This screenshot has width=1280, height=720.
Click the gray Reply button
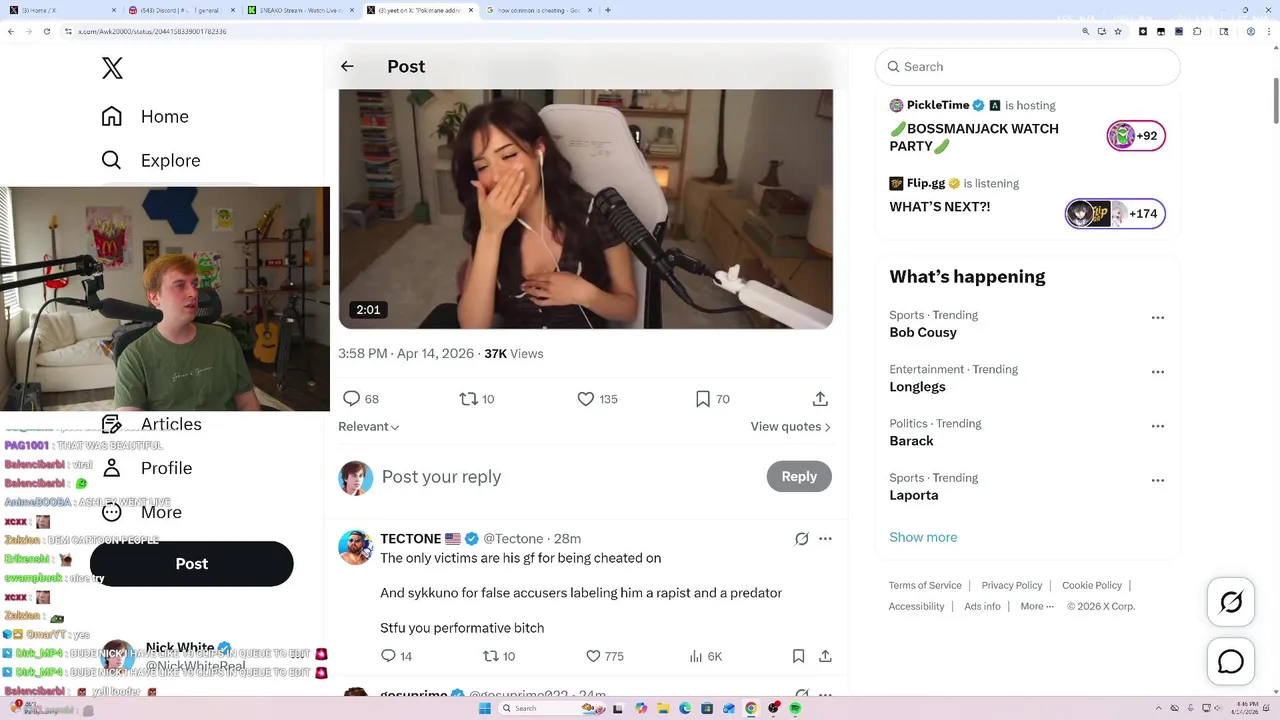click(x=799, y=476)
